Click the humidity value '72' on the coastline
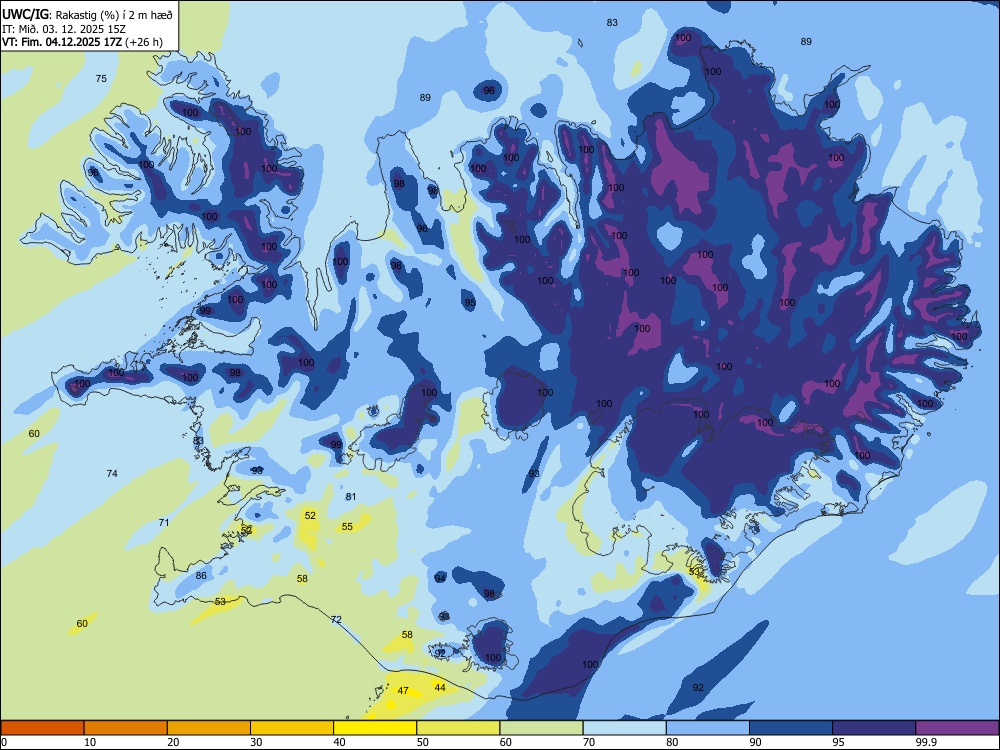 337,619
